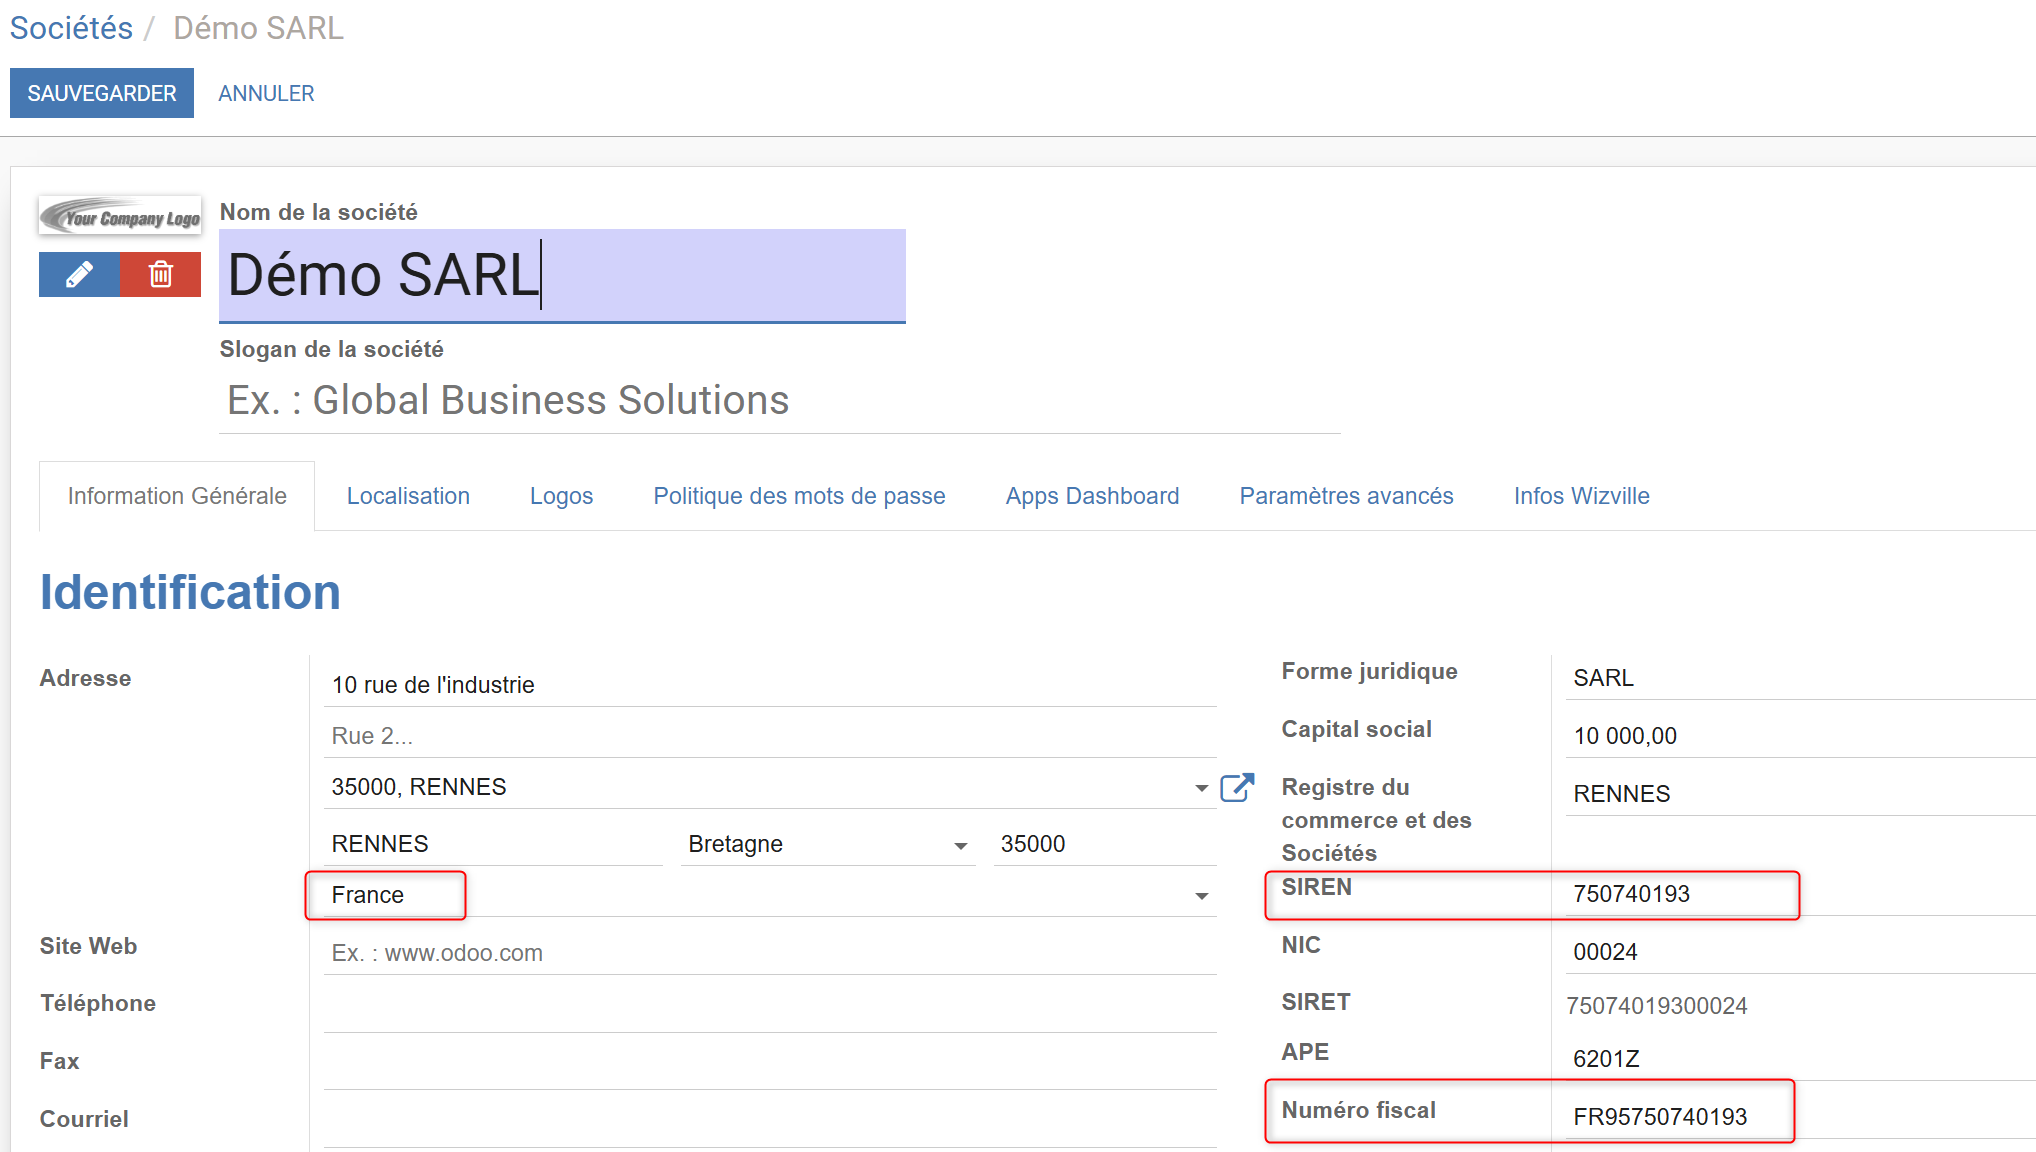The height and width of the screenshot is (1152, 2036).
Task: Switch to the Information Générale tab
Action: [x=177, y=496]
